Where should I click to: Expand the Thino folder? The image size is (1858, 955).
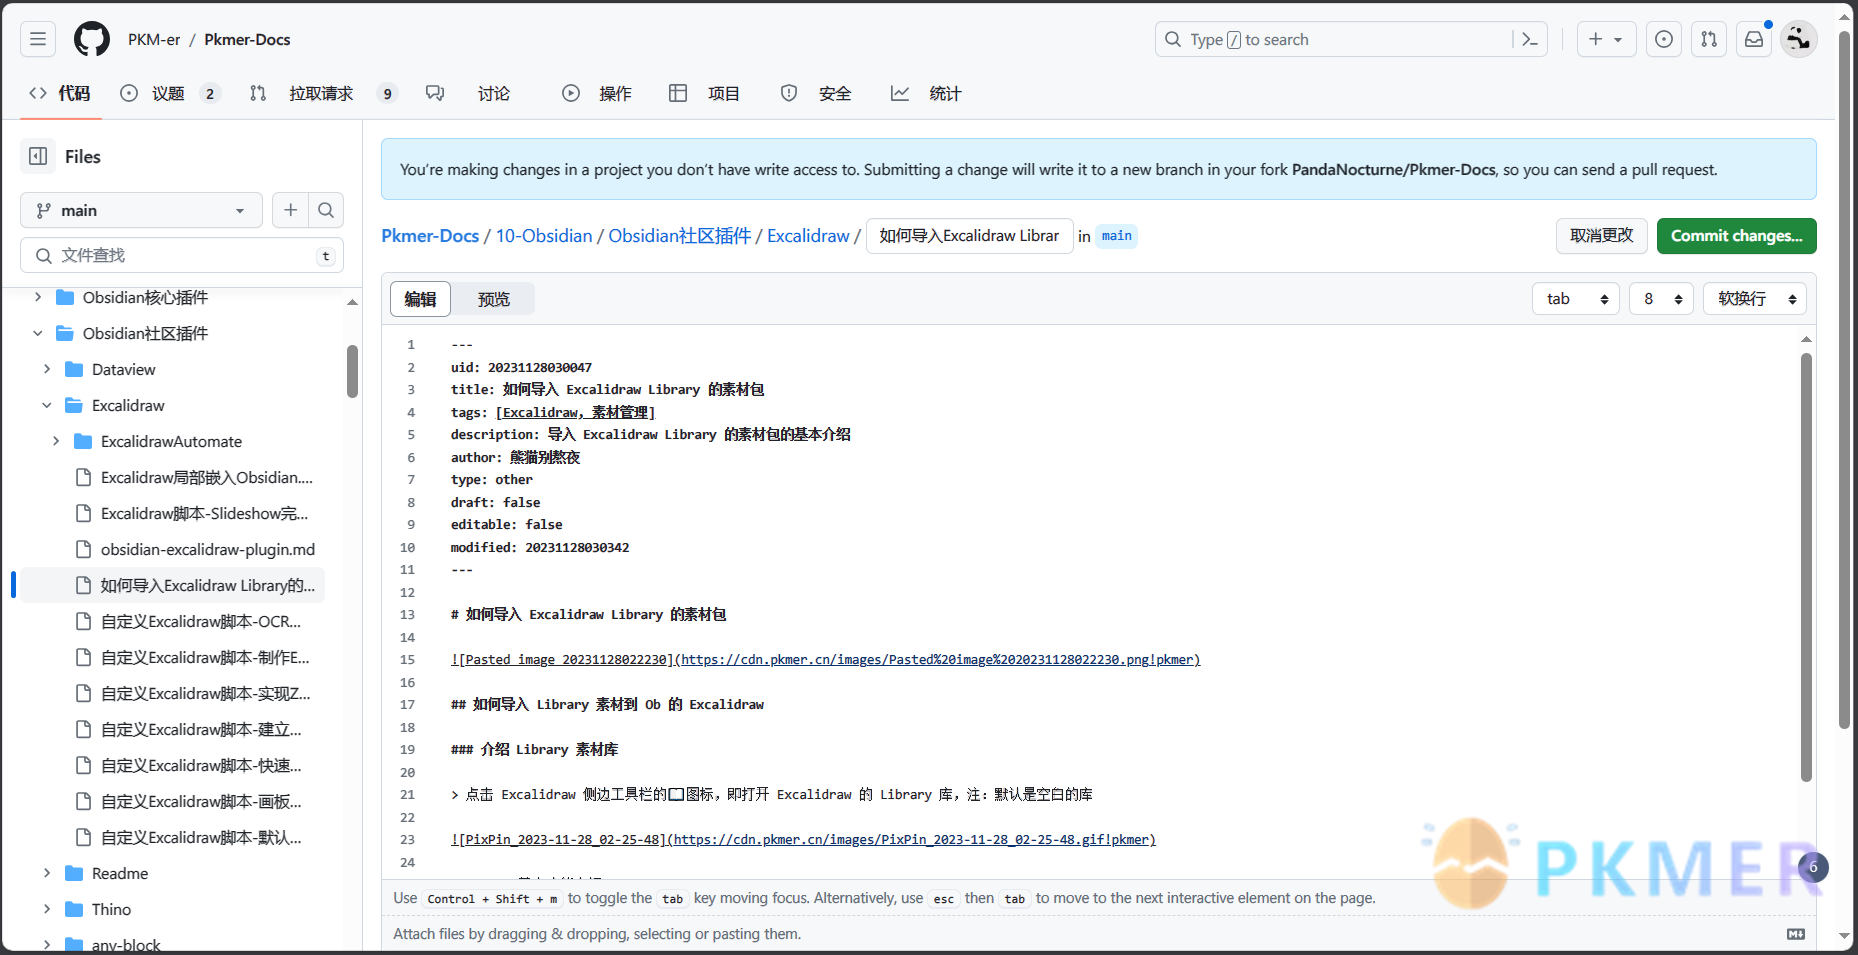47,909
